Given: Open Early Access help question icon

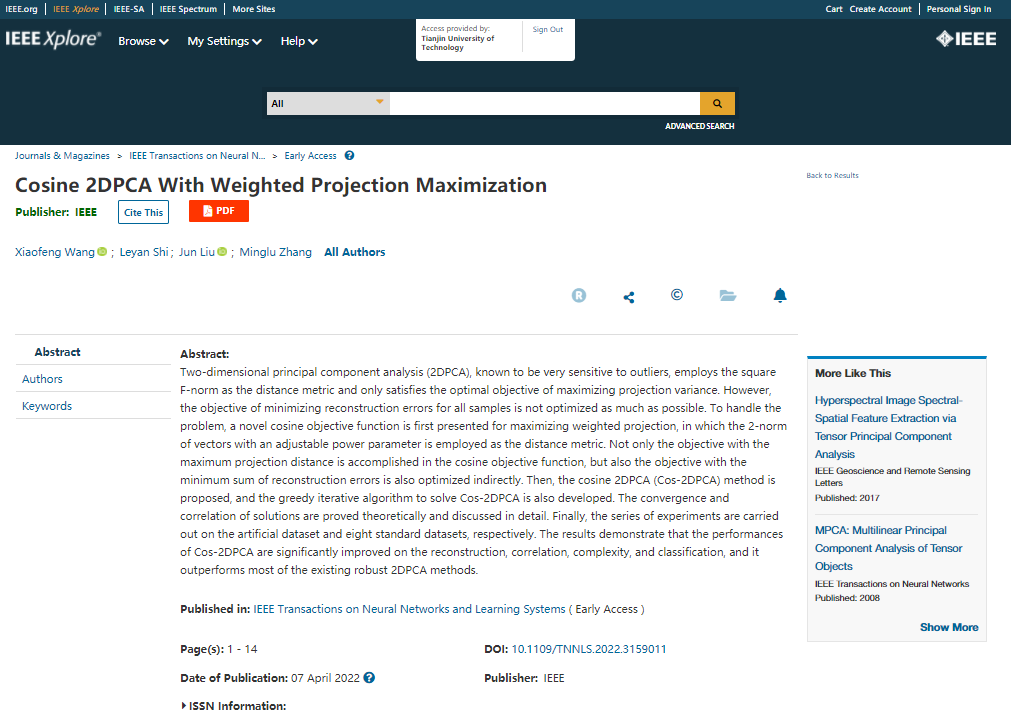Looking at the screenshot, I should (349, 156).
